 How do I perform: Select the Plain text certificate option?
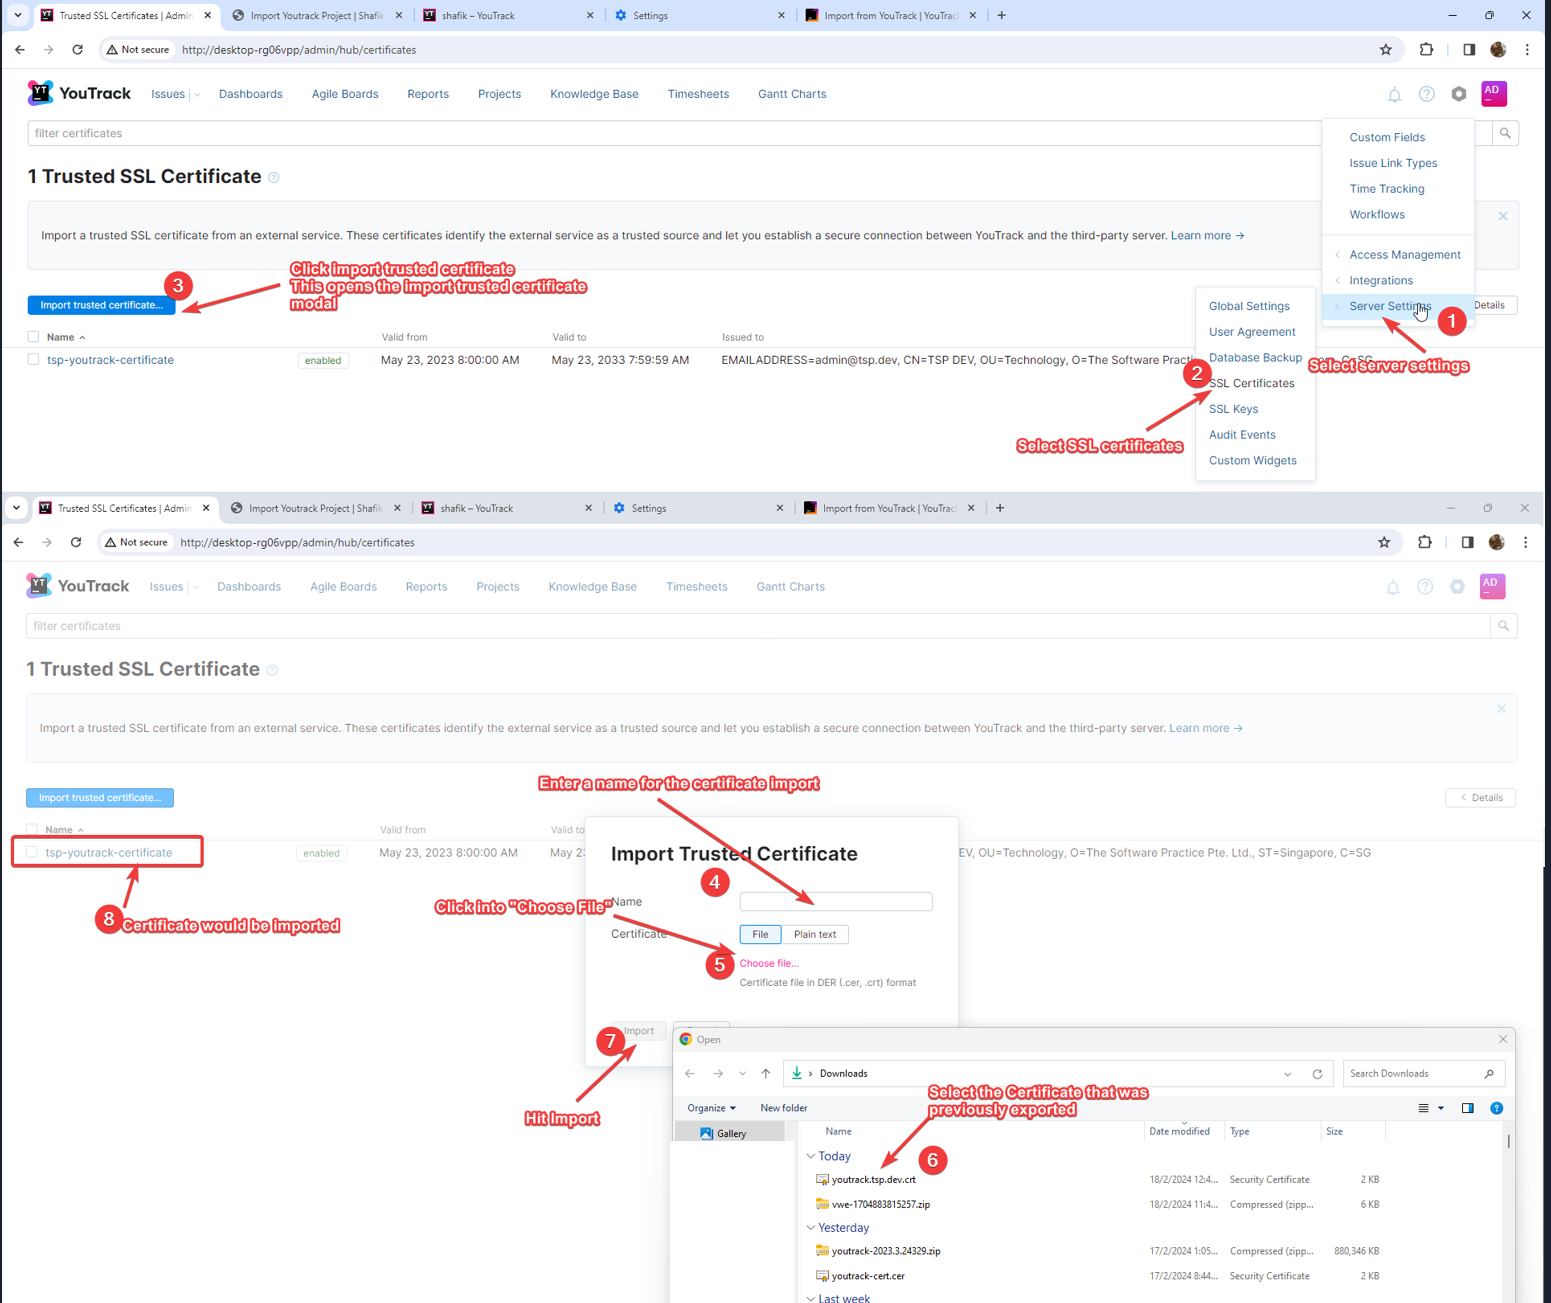[814, 934]
